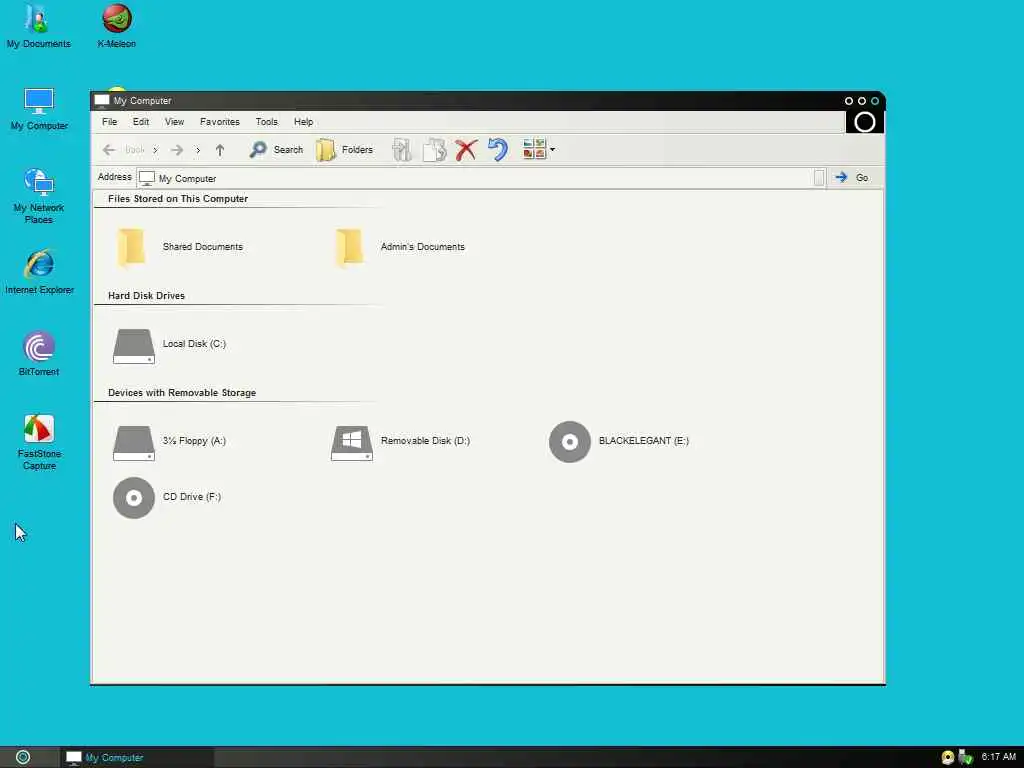Open the Forward history dropdown arrow
The height and width of the screenshot is (768, 1024).
[x=198, y=150]
